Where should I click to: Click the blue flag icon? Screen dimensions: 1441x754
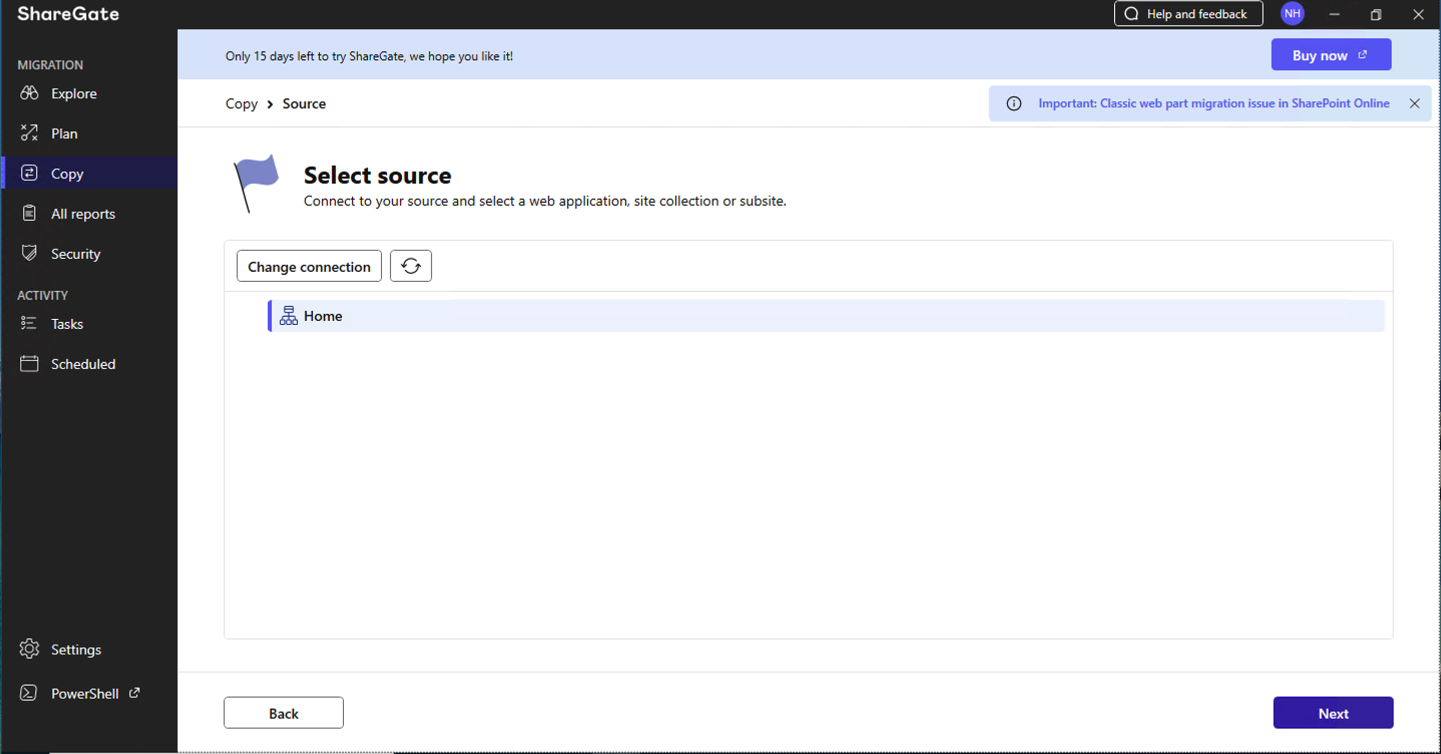[x=256, y=184]
